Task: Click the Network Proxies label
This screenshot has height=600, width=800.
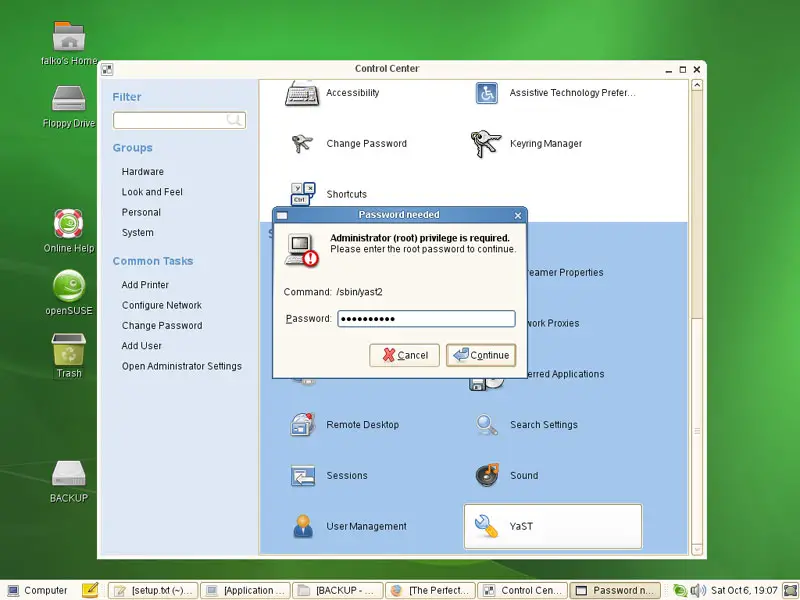Action: point(553,323)
